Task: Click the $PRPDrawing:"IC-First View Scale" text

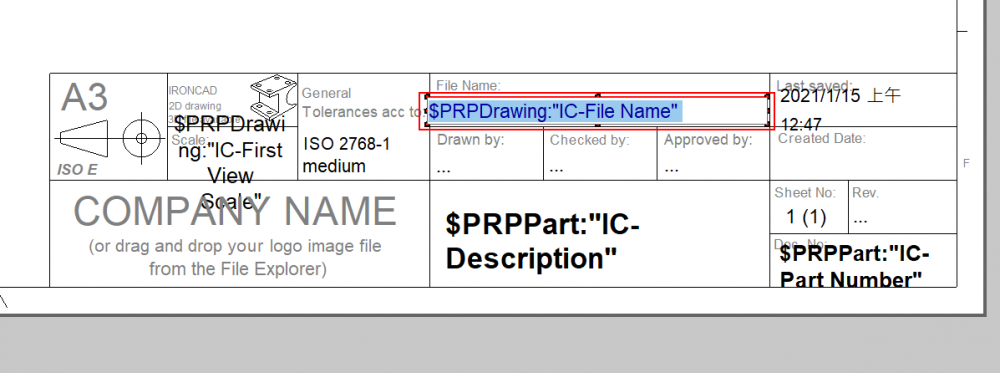Action: [x=231, y=163]
